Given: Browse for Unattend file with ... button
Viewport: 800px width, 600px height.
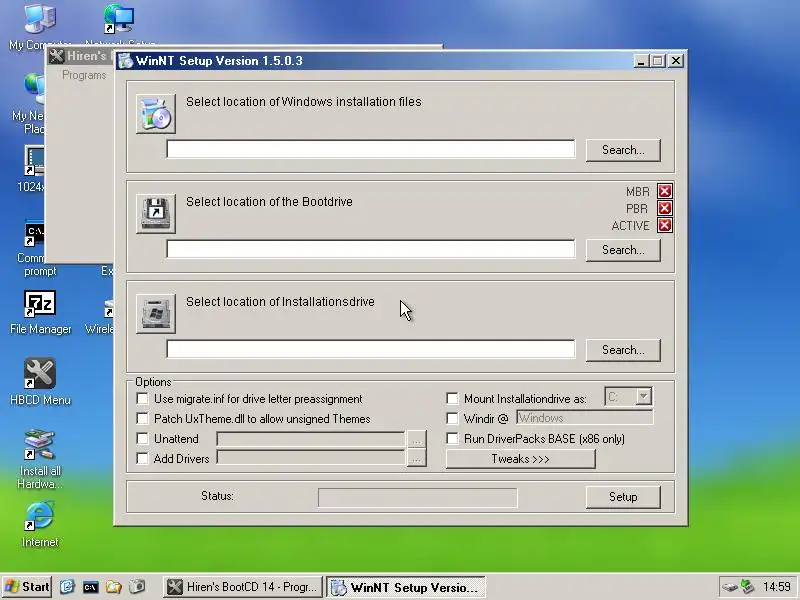Looking at the screenshot, I should (x=416, y=439).
